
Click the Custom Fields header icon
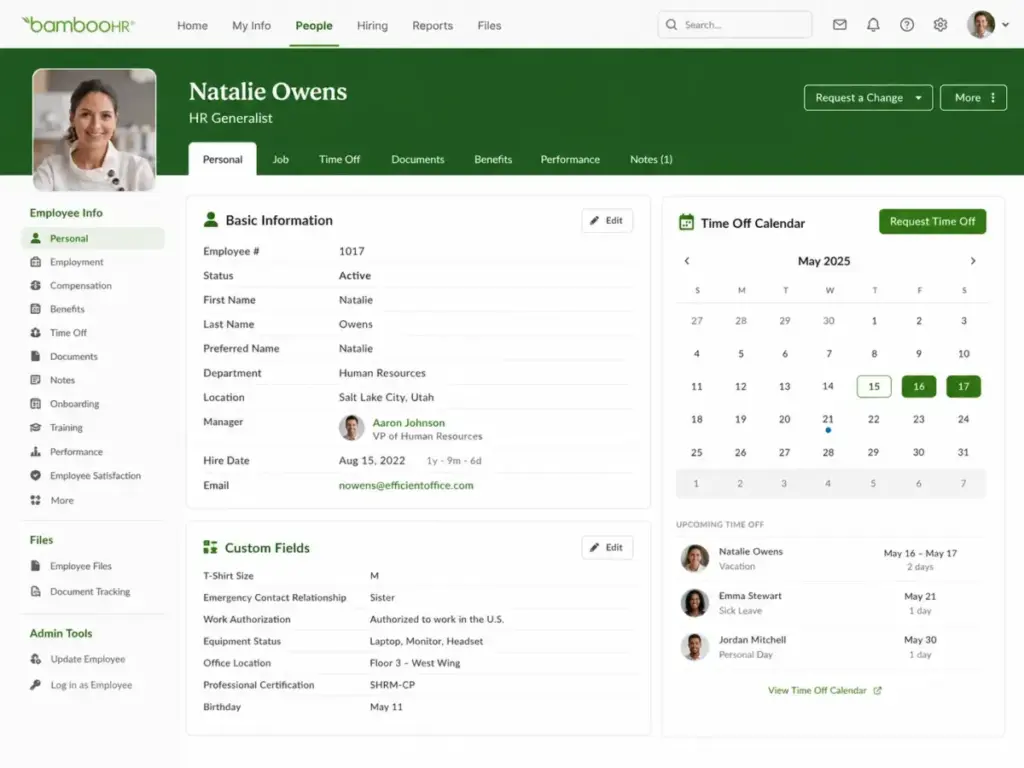(210, 547)
